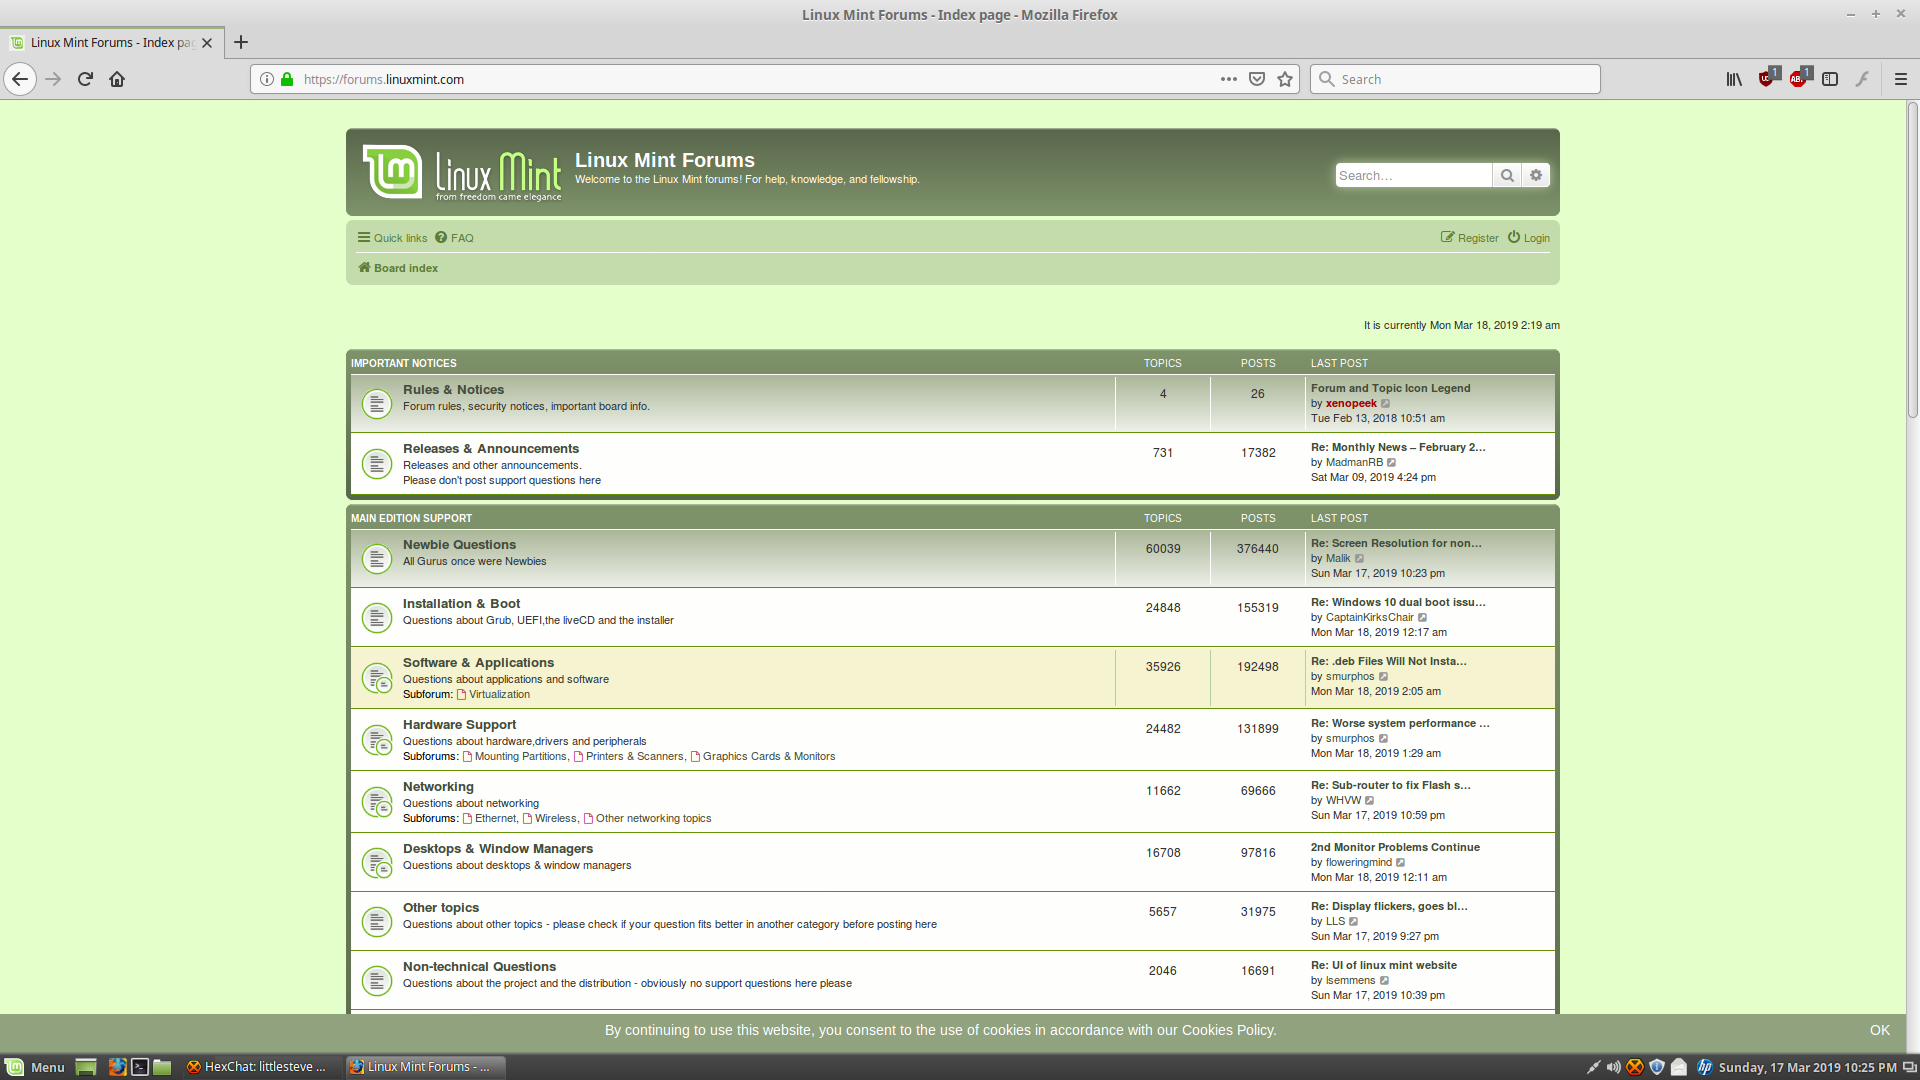The image size is (1920, 1080).
Task: Open the Wireless subforum
Action: [x=555, y=819]
